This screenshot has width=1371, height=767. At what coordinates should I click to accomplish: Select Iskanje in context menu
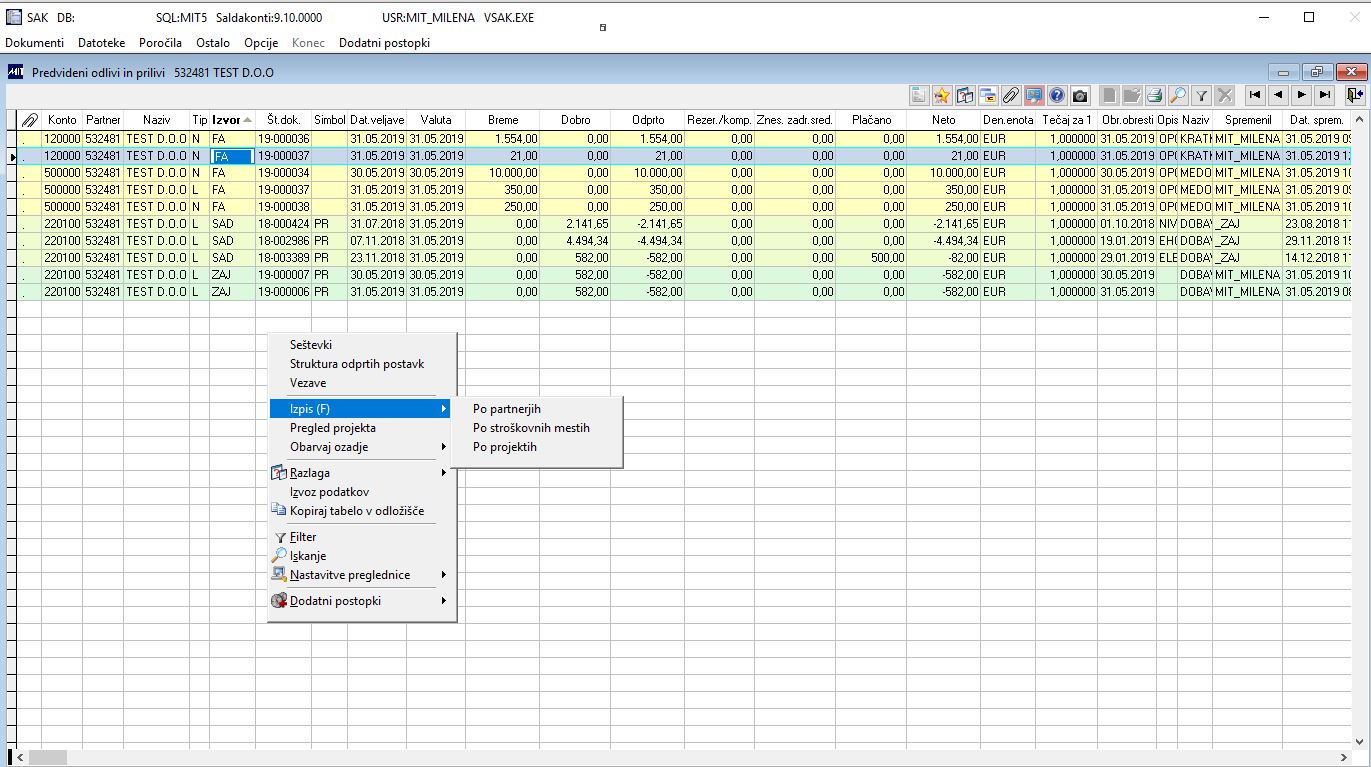point(362,556)
